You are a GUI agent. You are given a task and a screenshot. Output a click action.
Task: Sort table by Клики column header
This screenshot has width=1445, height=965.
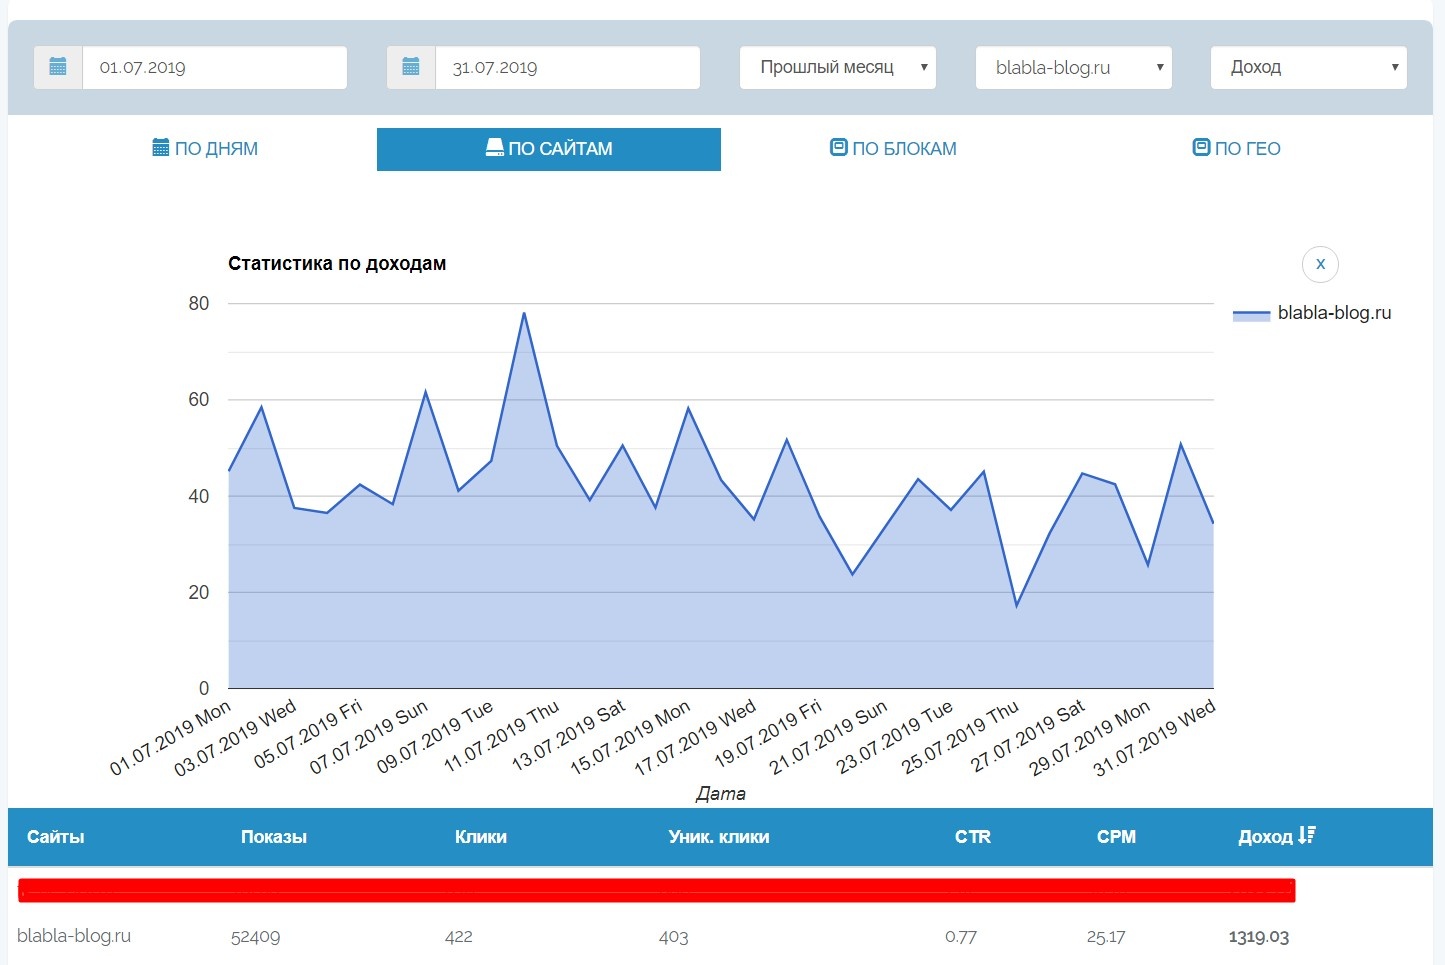click(480, 837)
